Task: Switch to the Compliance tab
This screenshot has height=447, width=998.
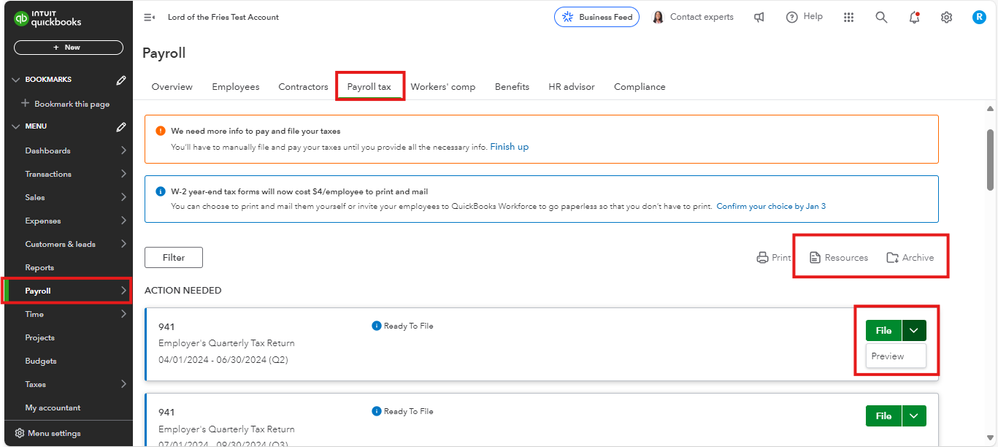Action: 640,87
